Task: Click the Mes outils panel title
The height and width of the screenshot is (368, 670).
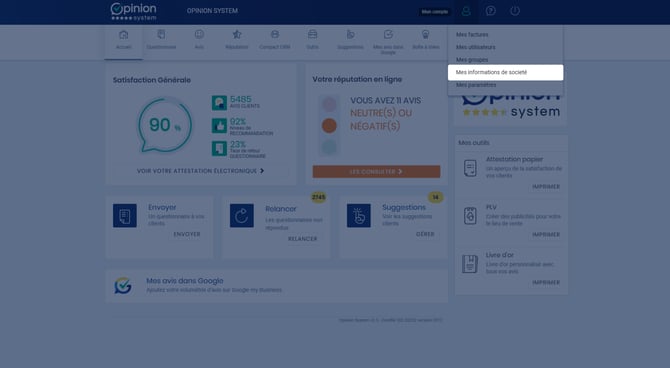Action: [x=474, y=143]
